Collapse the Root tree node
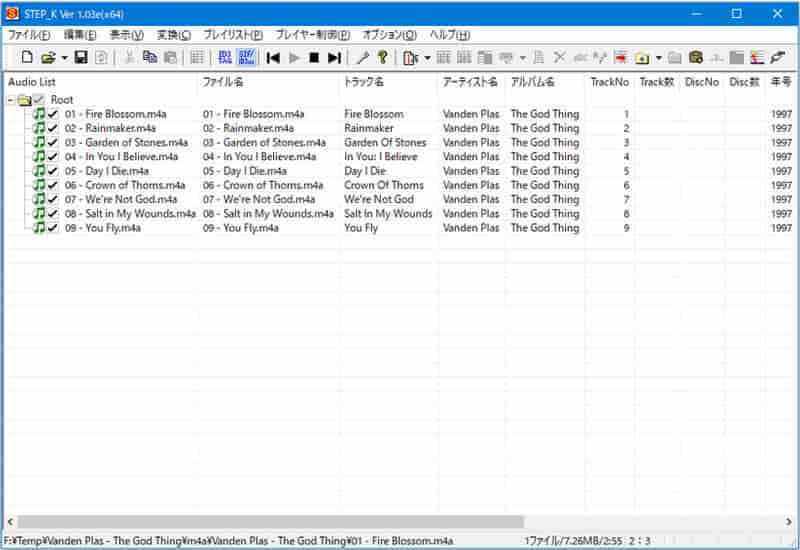 tap(10, 100)
